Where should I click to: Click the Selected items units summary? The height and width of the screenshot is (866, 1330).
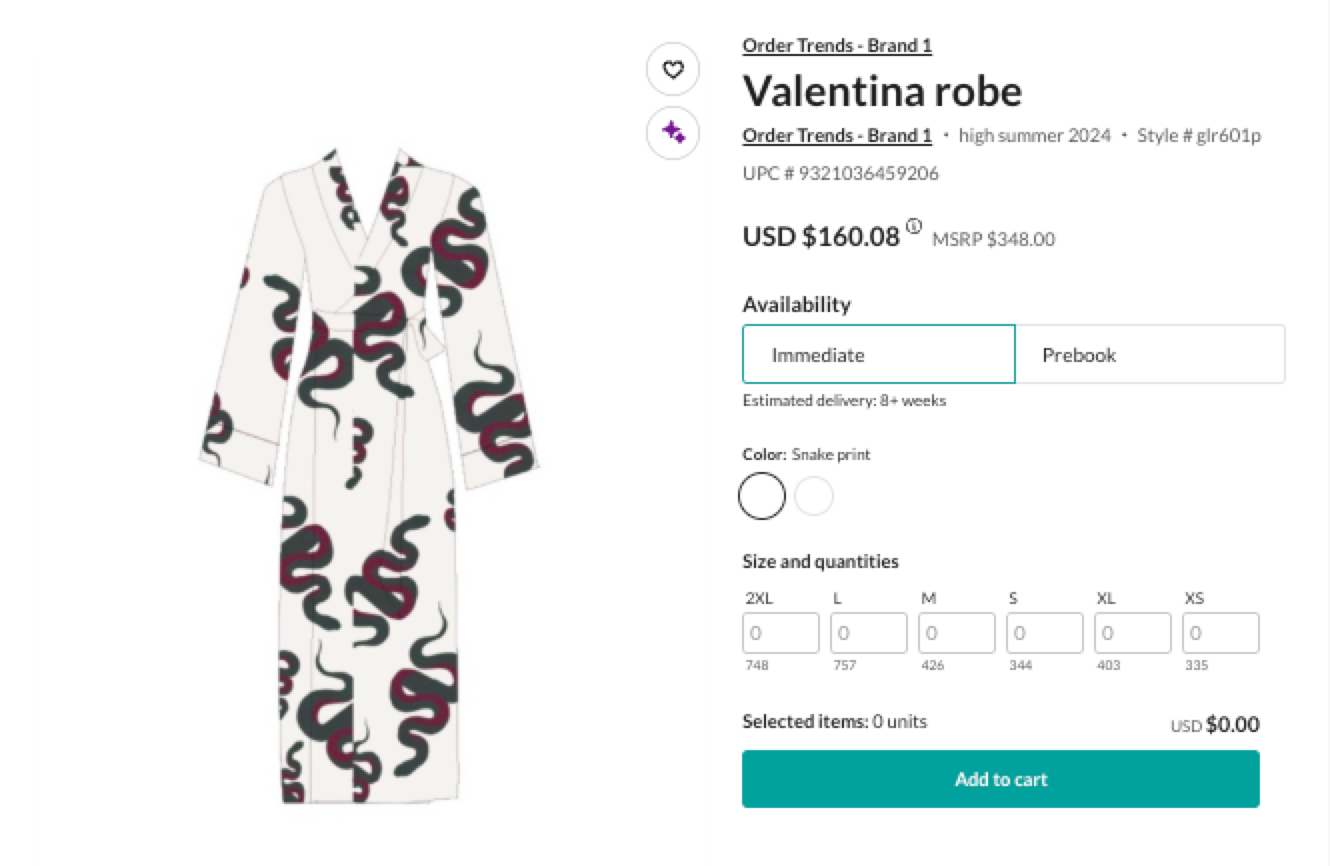tap(833, 721)
